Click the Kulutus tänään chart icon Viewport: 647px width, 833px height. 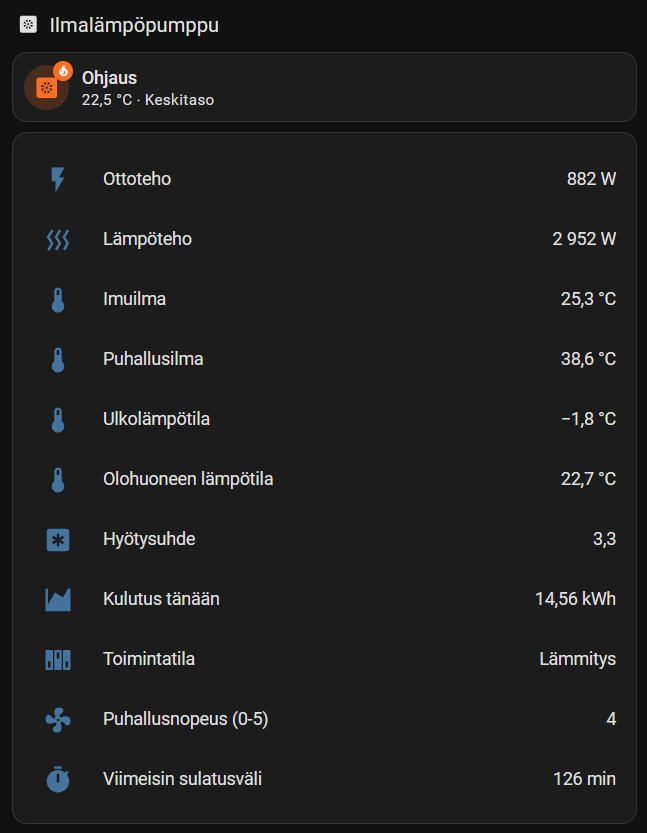58,600
